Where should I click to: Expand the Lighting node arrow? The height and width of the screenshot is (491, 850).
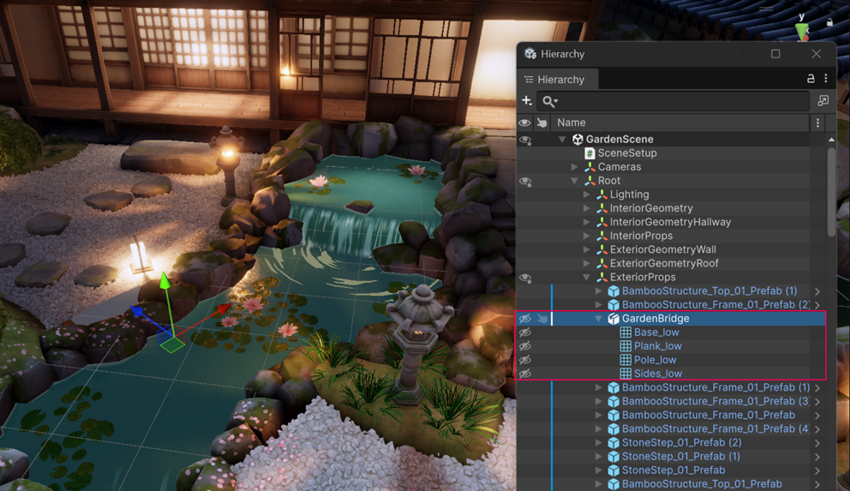point(587,194)
